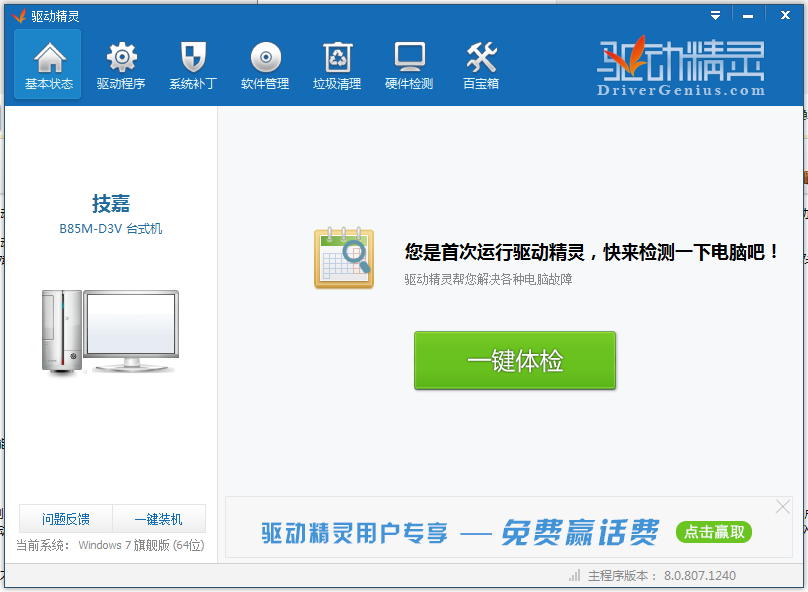Switch to 硬件检测 monitor tab
The image size is (808, 592).
[409, 64]
